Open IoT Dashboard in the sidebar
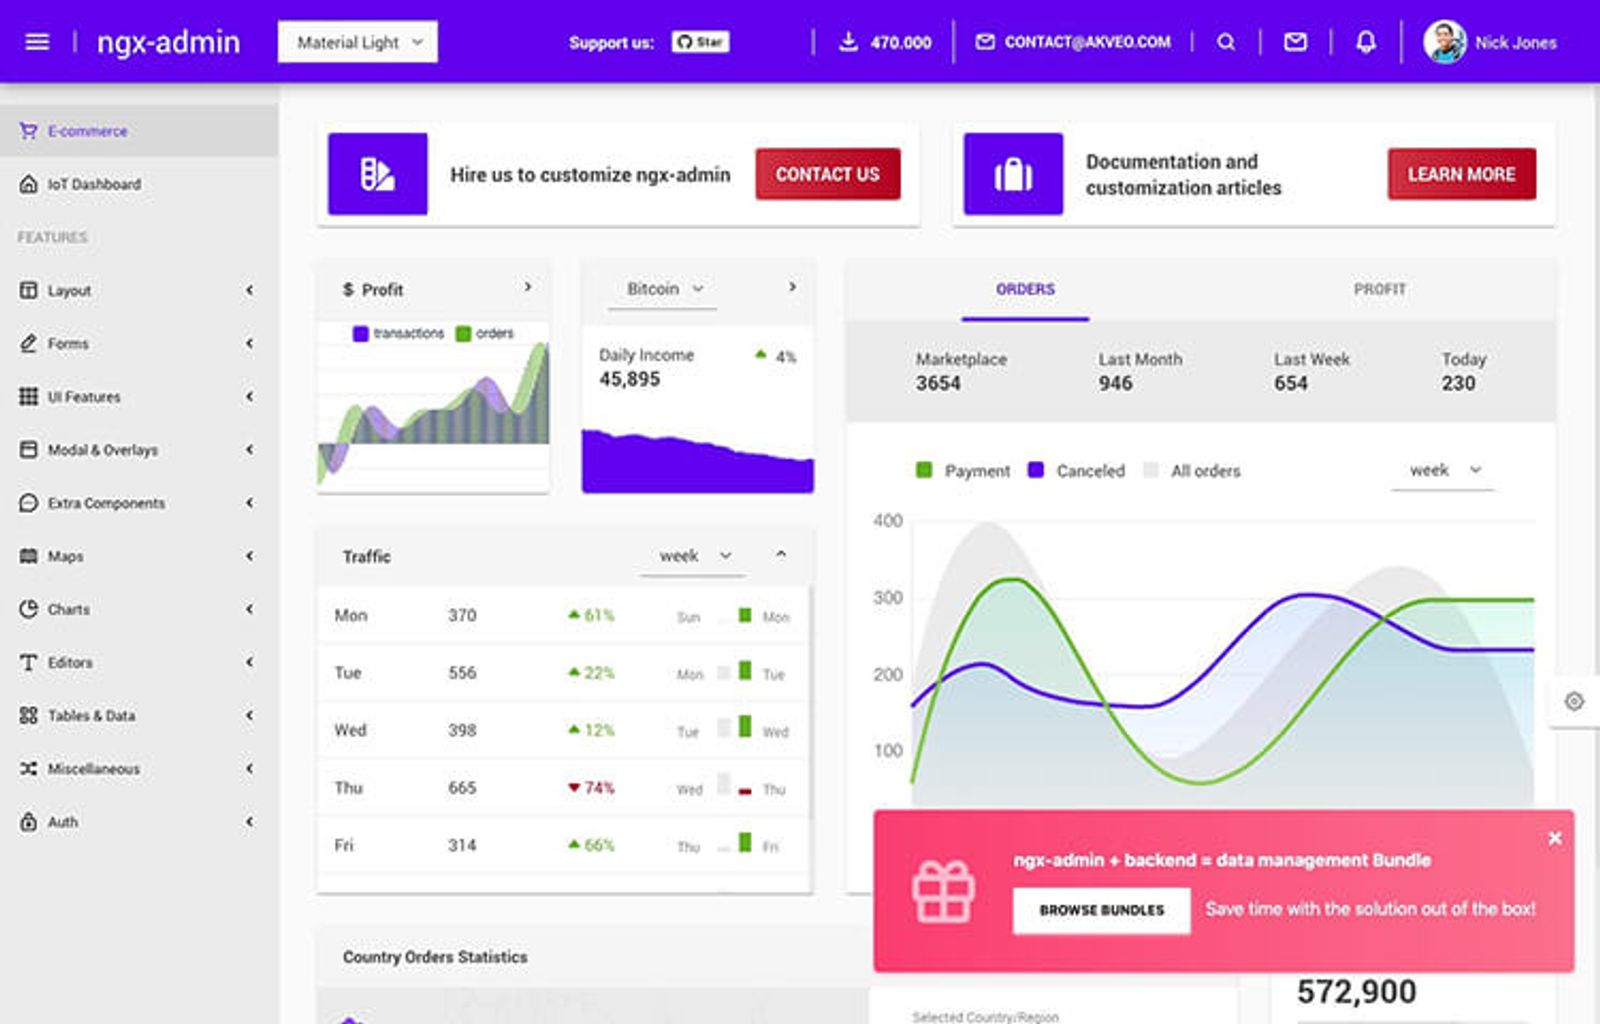This screenshot has width=1600, height=1024. [x=139, y=184]
